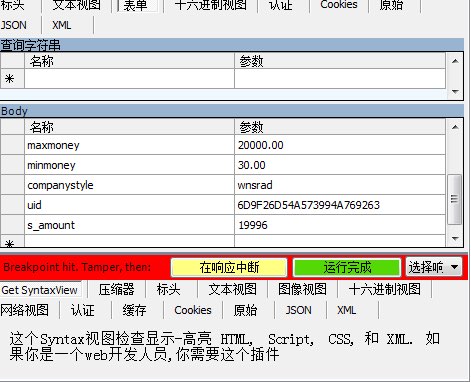471x382 pixels.
Task: Click the query string new-row parameter cell
Action: tap(340, 79)
